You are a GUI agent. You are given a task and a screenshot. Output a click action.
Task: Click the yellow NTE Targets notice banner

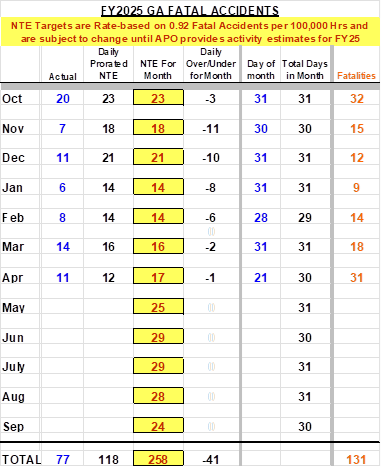coord(190,32)
